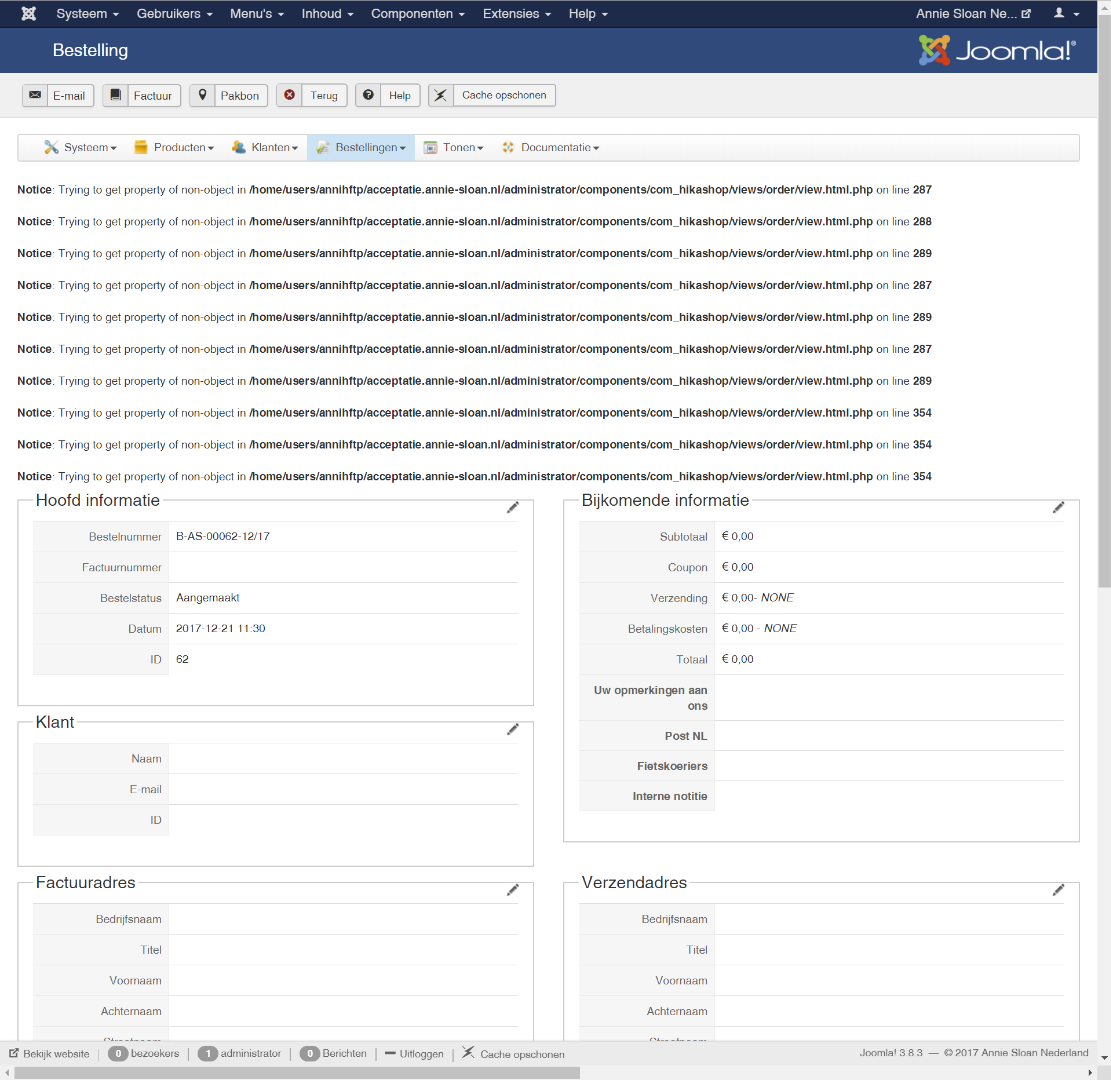
Task: Click the Factuur toolbar button
Action: pos(142,95)
